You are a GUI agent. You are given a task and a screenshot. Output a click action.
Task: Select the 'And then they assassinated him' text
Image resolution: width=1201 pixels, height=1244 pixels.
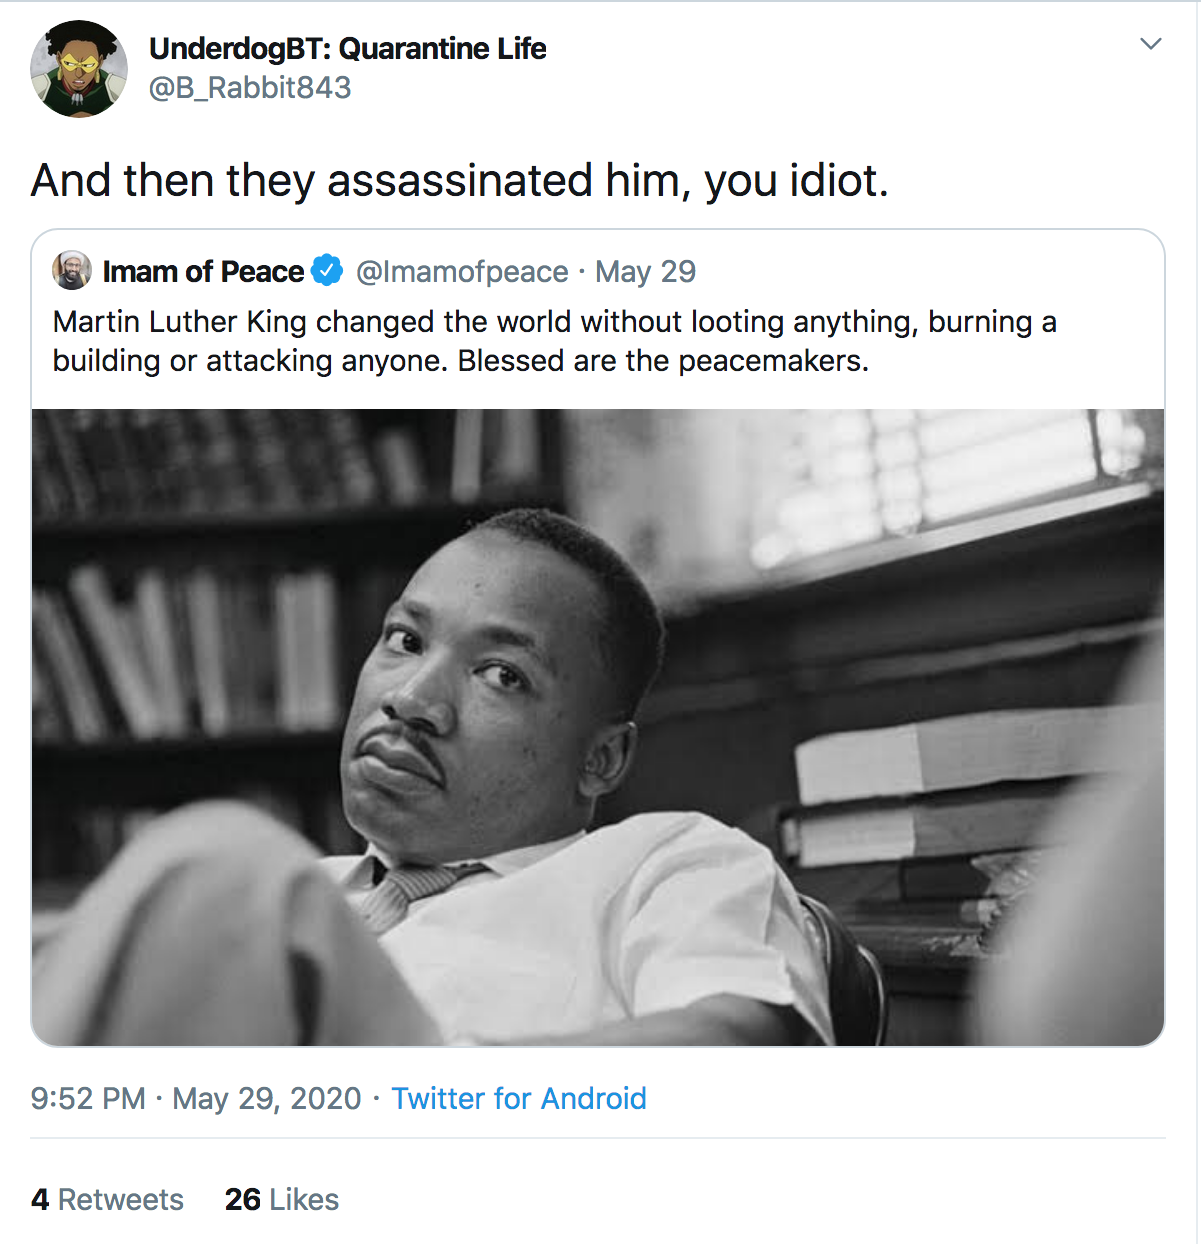460,181
